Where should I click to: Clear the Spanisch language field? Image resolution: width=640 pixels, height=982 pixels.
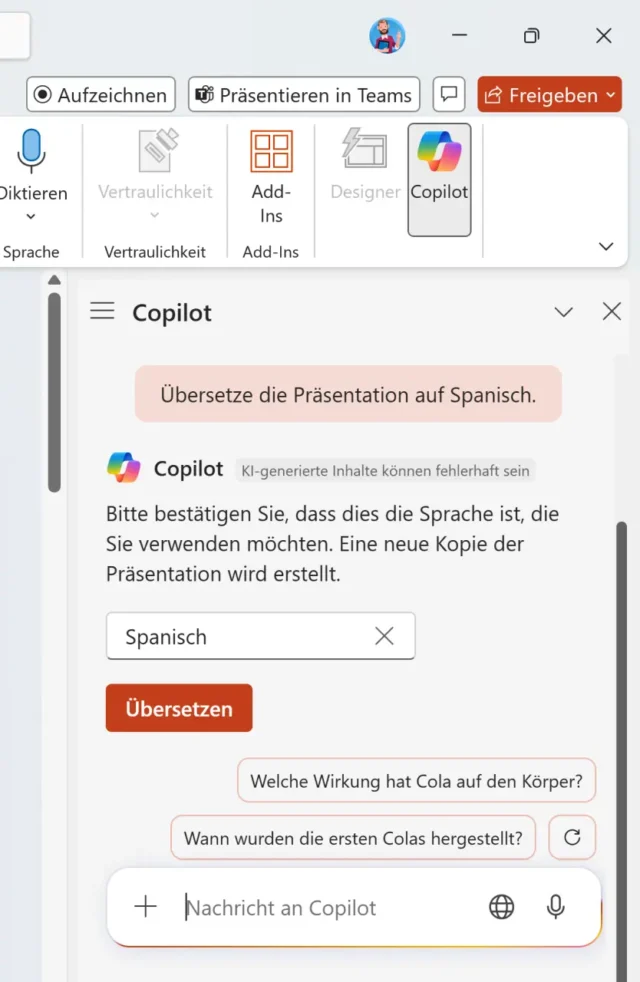(384, 636)
